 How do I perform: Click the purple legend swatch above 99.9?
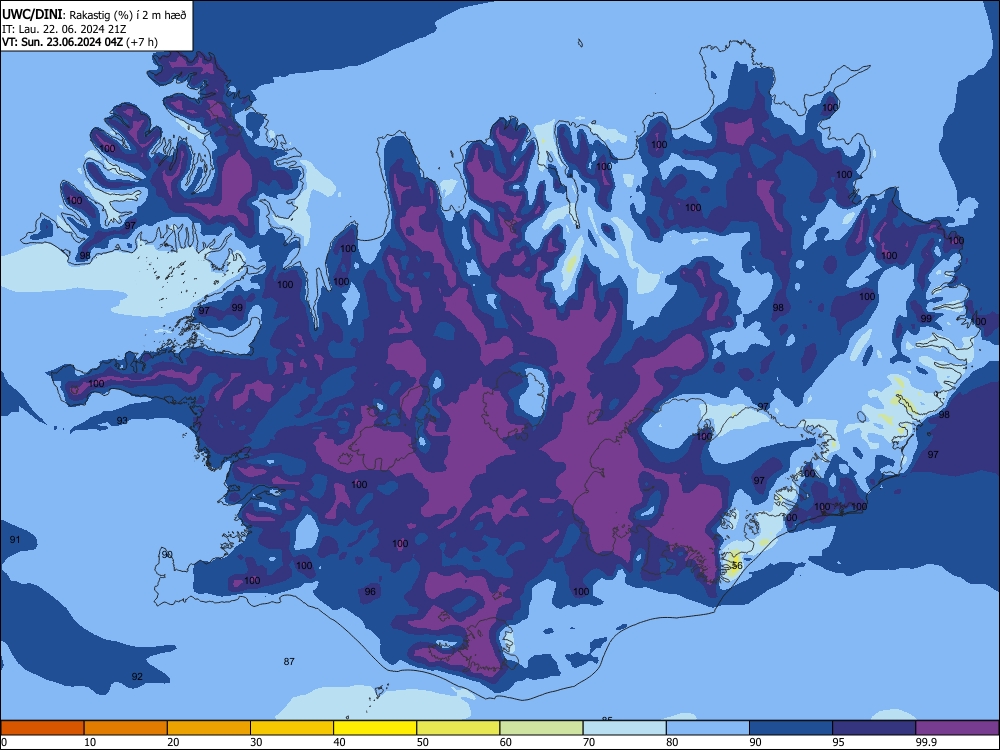pos(957,728)
